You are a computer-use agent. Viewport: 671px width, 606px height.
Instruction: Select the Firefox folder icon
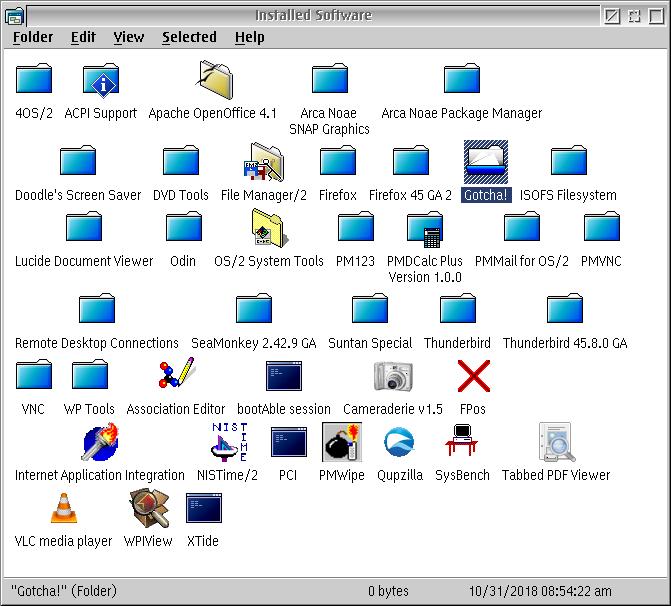click(x=338, y=160)
